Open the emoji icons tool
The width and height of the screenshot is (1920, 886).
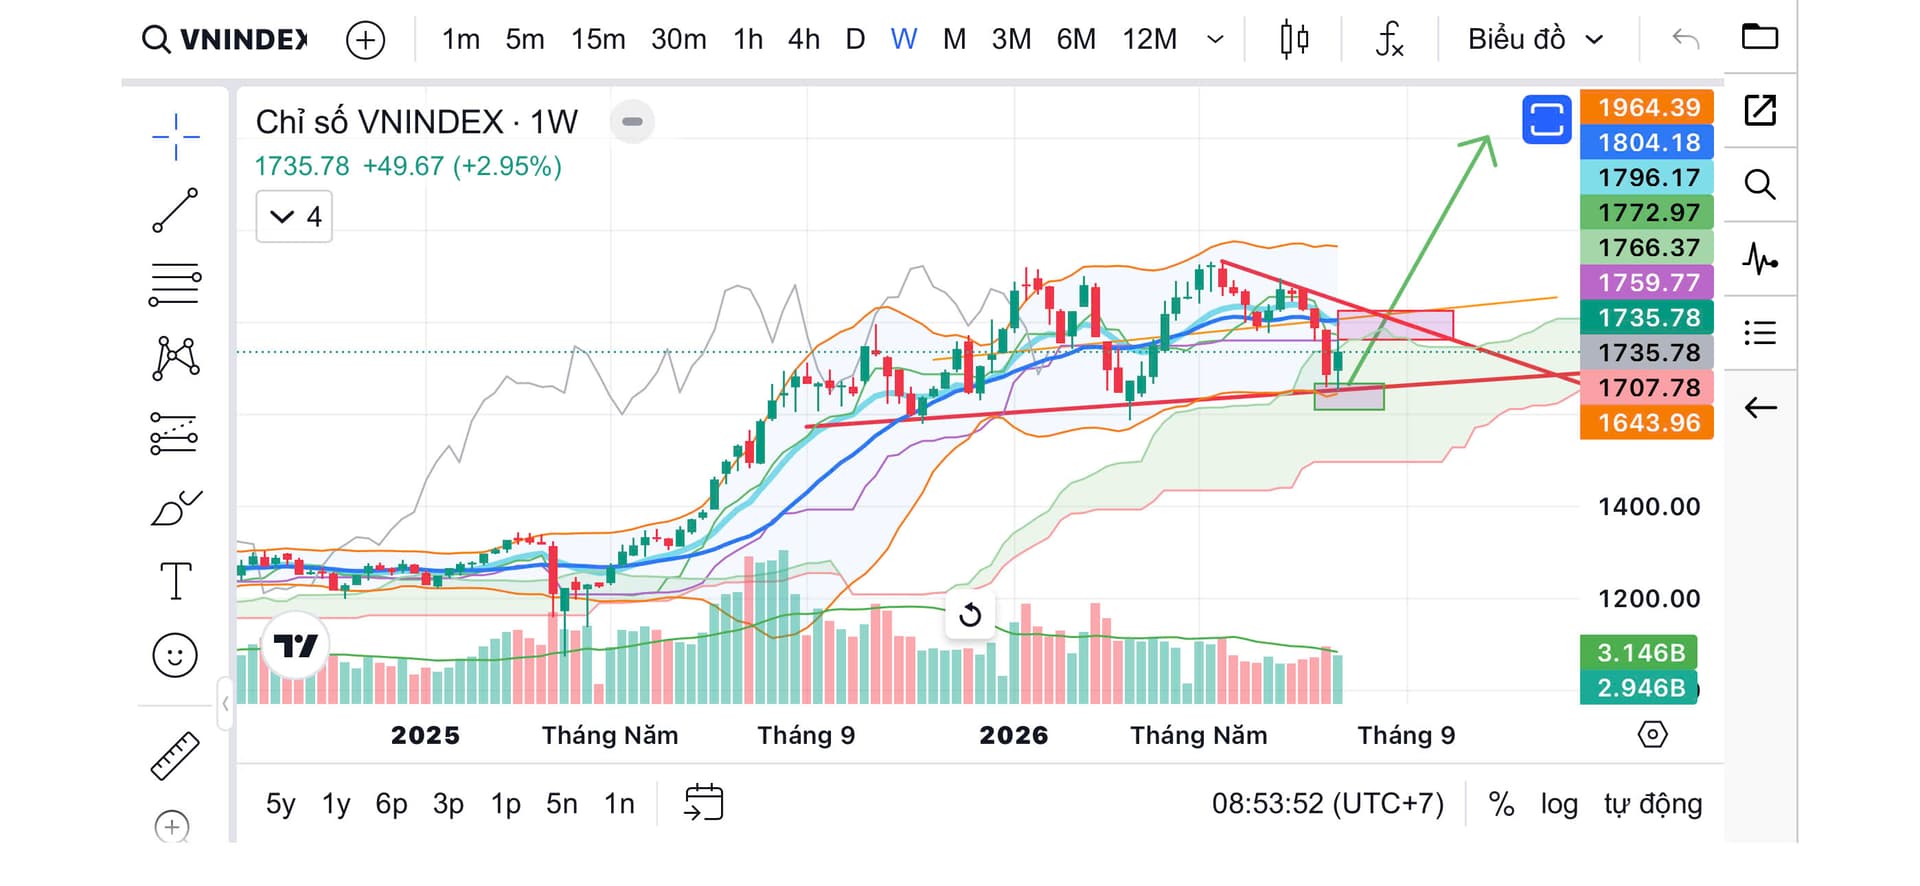pyautogui.click(x=175, y=656)
